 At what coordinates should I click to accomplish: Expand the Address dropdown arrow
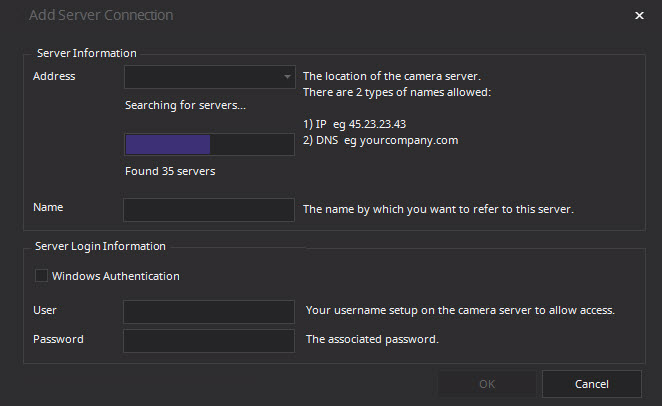[x=287, y=77]
